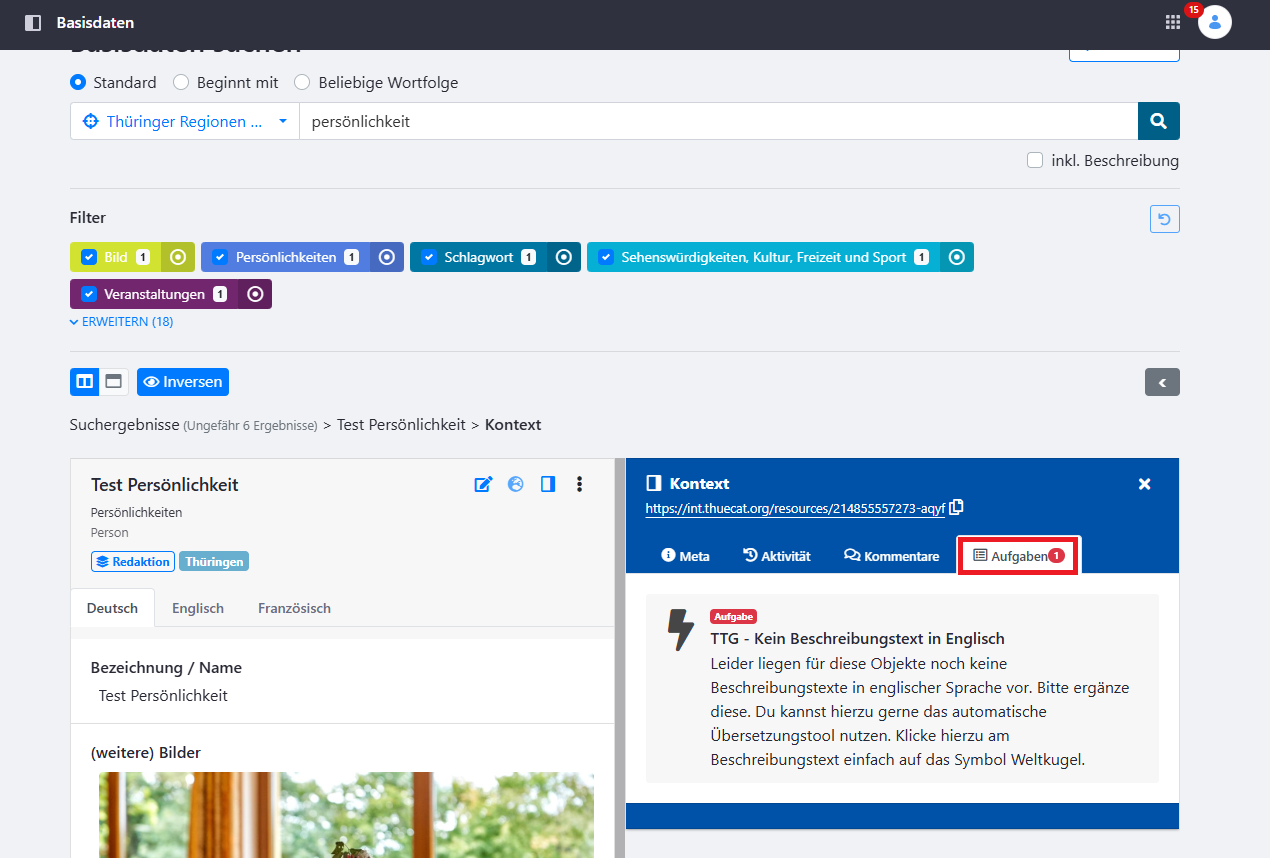Screen dimensions: 1270x858
Task: Click the target icon on the Bild filter
Action: coord(178,257)
